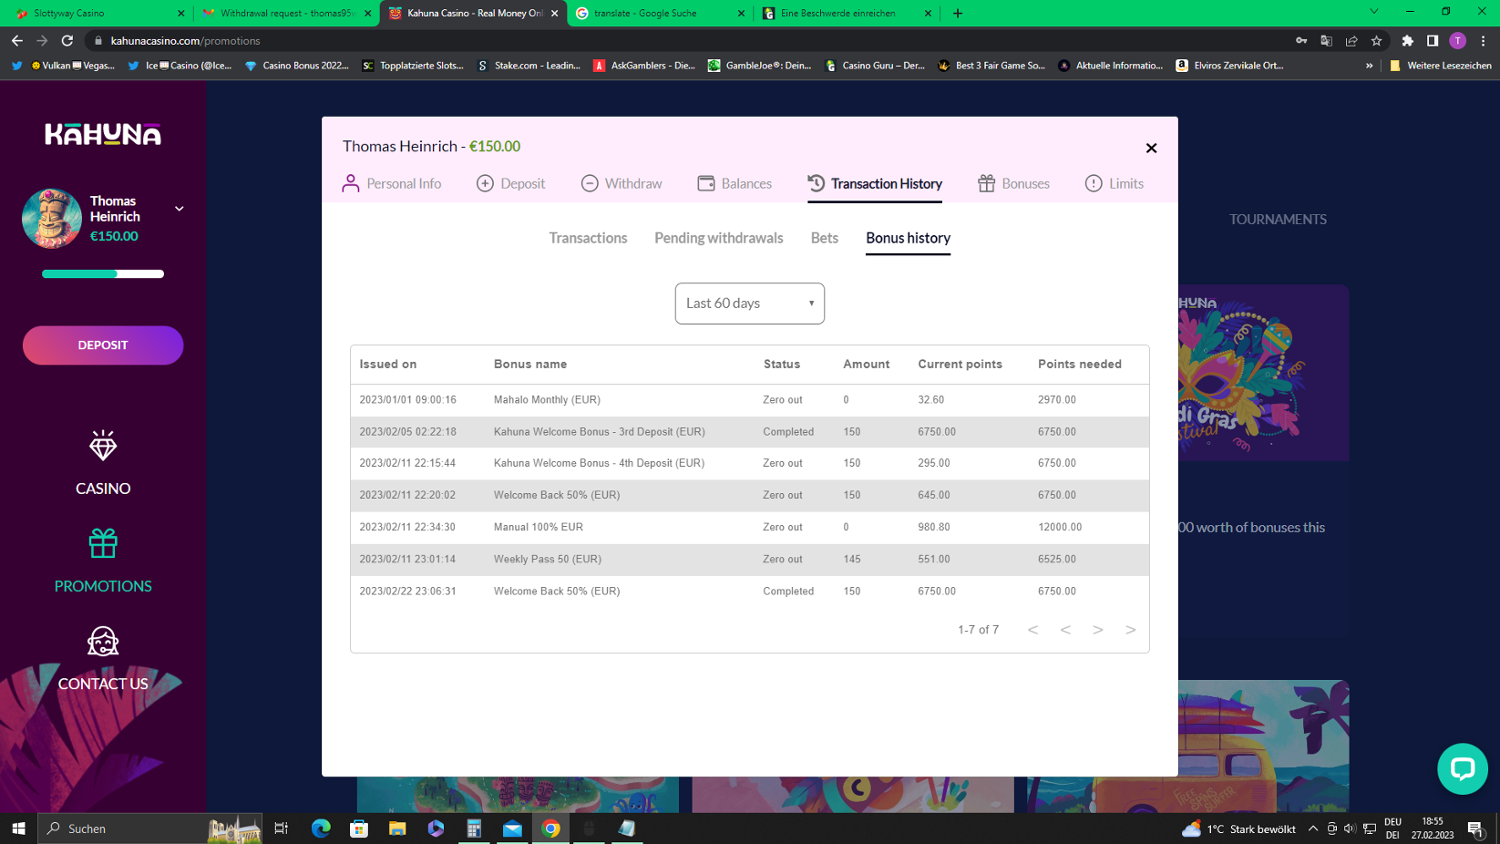The image size is (1500, 844).
Task: Go to next page arrow in pagination
Action: (x=1098, y=630)
